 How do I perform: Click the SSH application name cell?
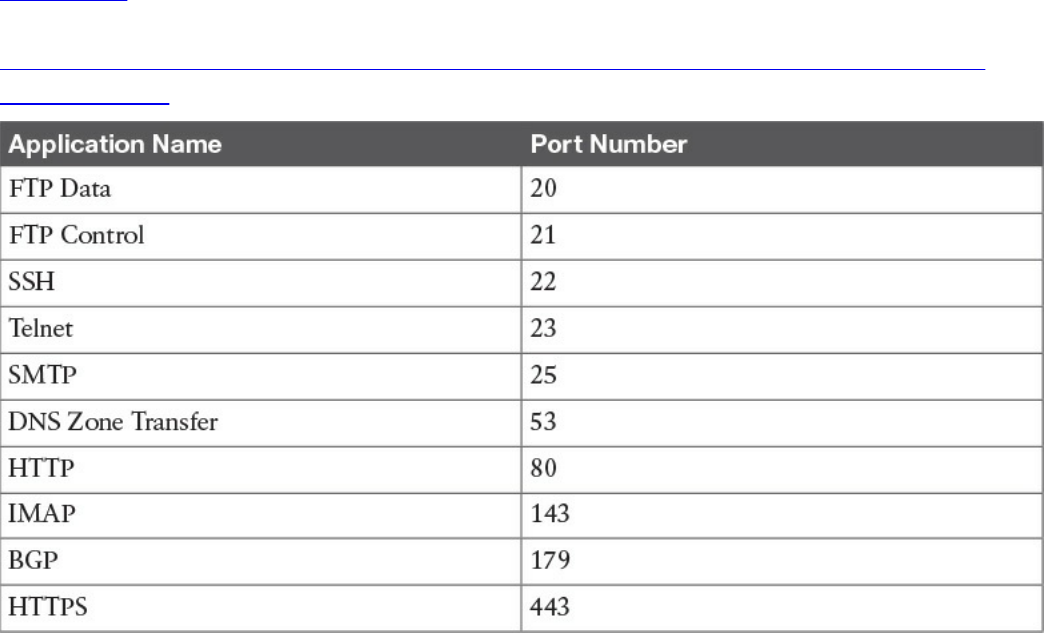(31, 282)
